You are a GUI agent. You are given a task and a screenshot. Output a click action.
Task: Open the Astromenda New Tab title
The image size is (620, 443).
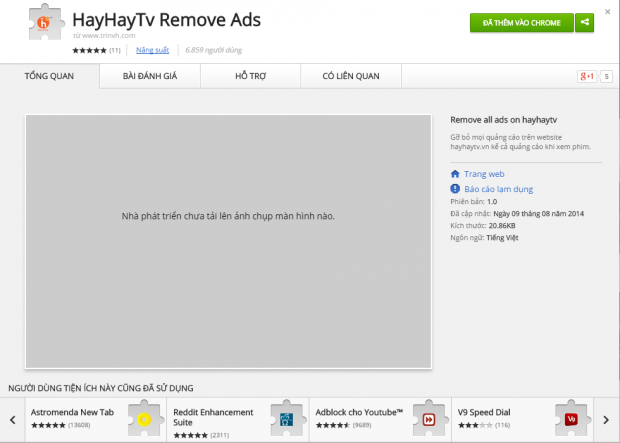click(x=72, y=412)
